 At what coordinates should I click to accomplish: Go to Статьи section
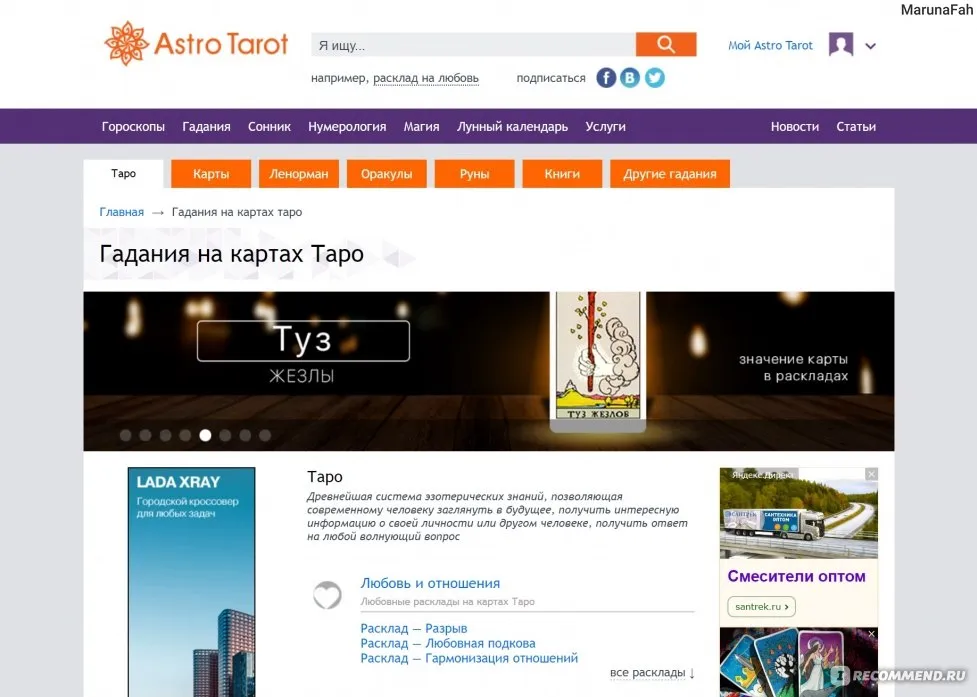[x=855, y=126]
